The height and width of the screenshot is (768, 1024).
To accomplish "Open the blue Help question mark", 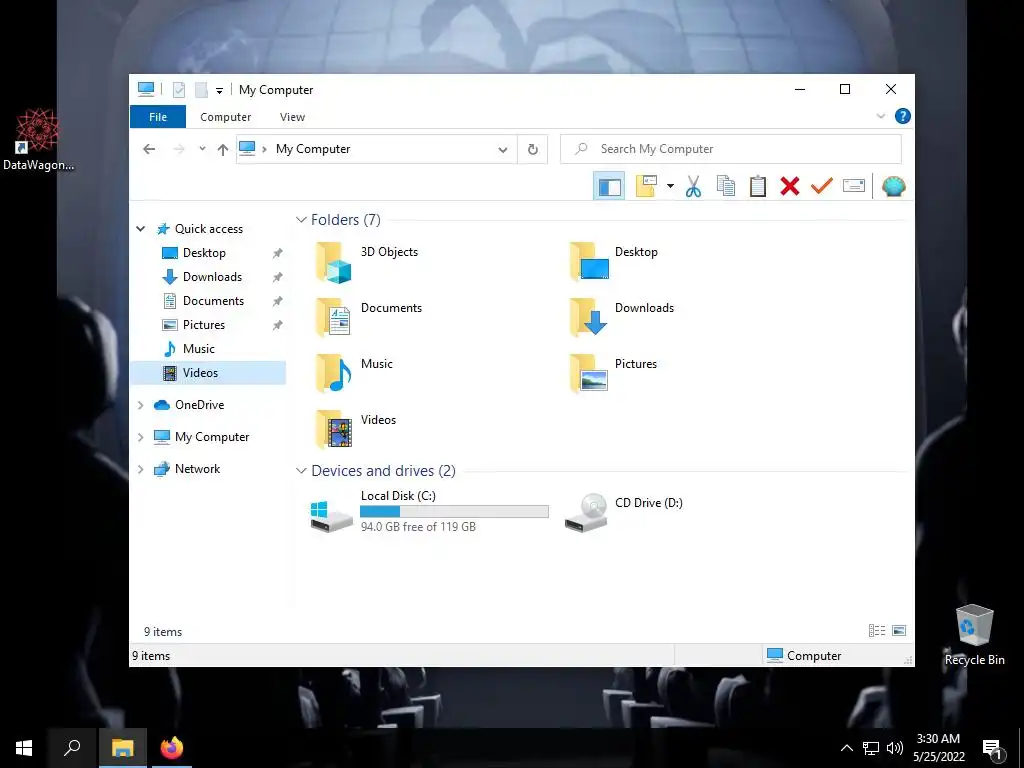I will [903, 116].
